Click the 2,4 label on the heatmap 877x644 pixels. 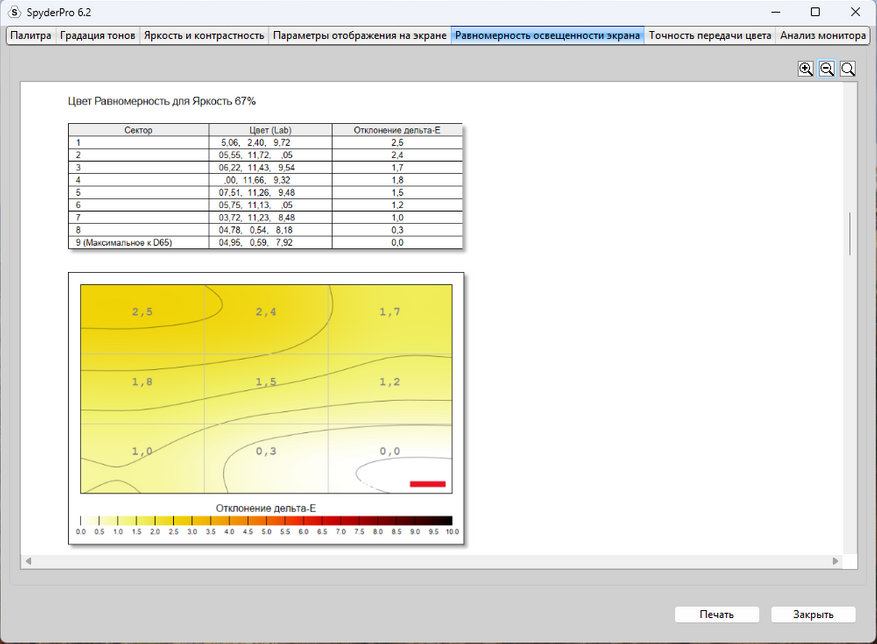pyautogui.click(x=266, y=312)
